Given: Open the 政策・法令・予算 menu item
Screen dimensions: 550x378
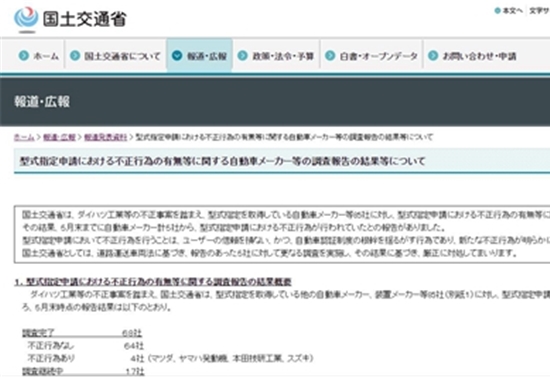Looking at the screenshot, I should click(x=276, y=55).
